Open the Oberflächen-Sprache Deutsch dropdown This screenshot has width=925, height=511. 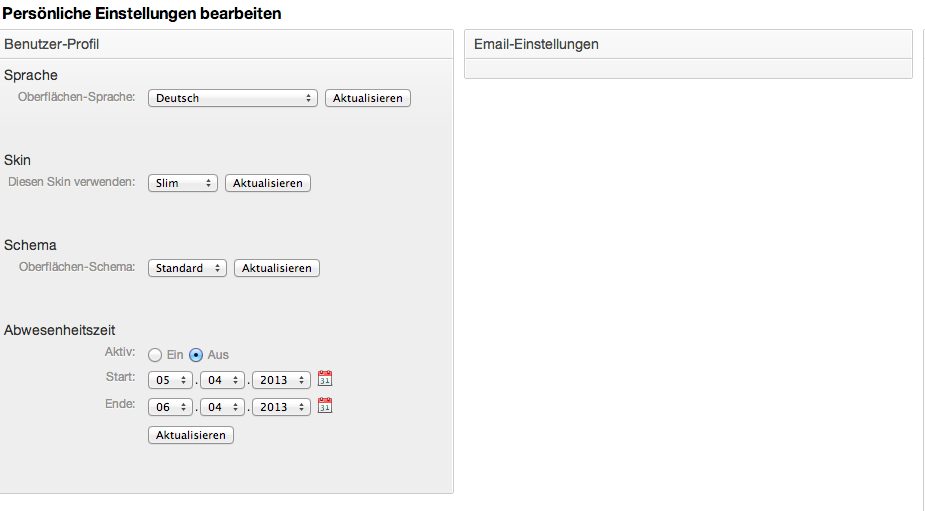tap(233, 98)
